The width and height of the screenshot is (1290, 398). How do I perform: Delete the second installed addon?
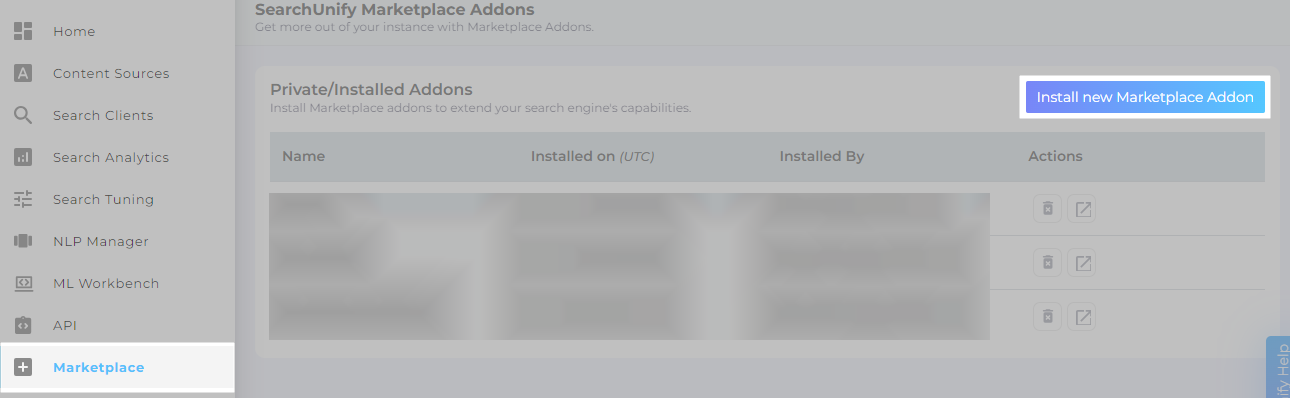[1047, 263]
